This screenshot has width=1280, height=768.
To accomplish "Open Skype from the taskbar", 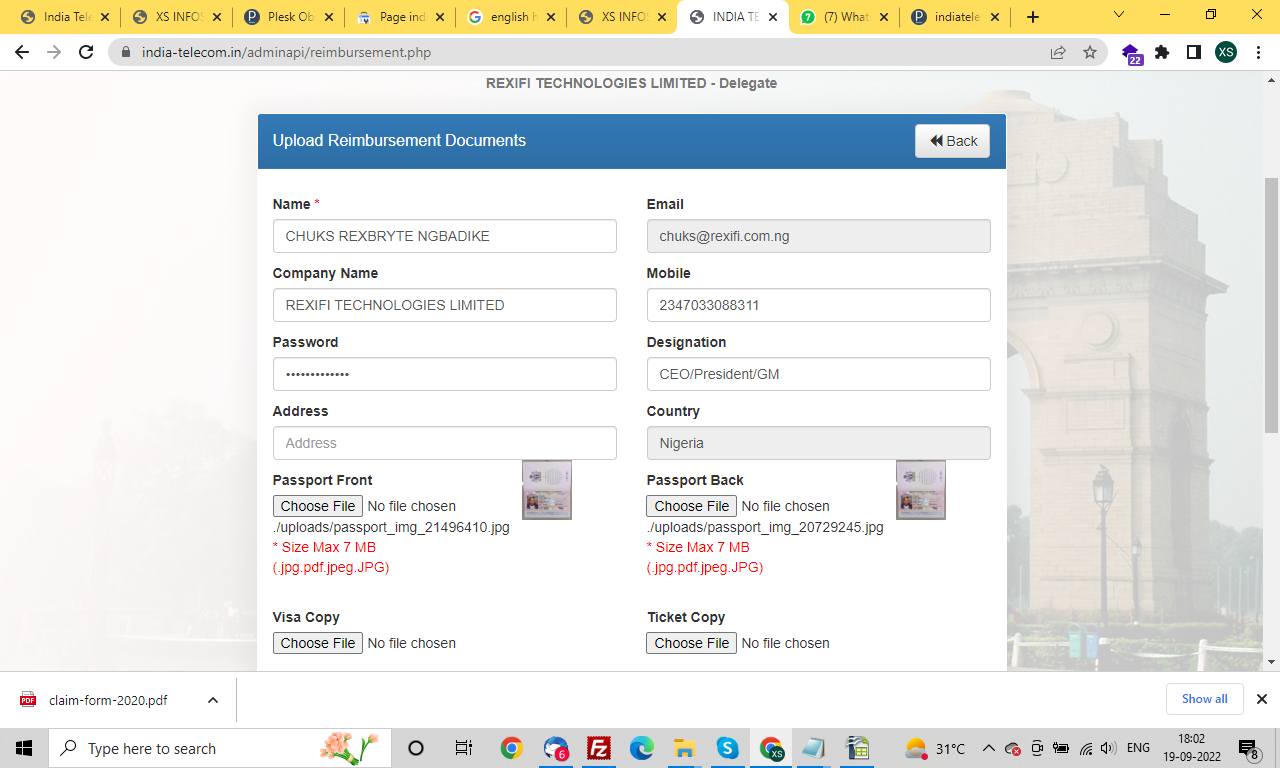I will click(x=727, y=748).
